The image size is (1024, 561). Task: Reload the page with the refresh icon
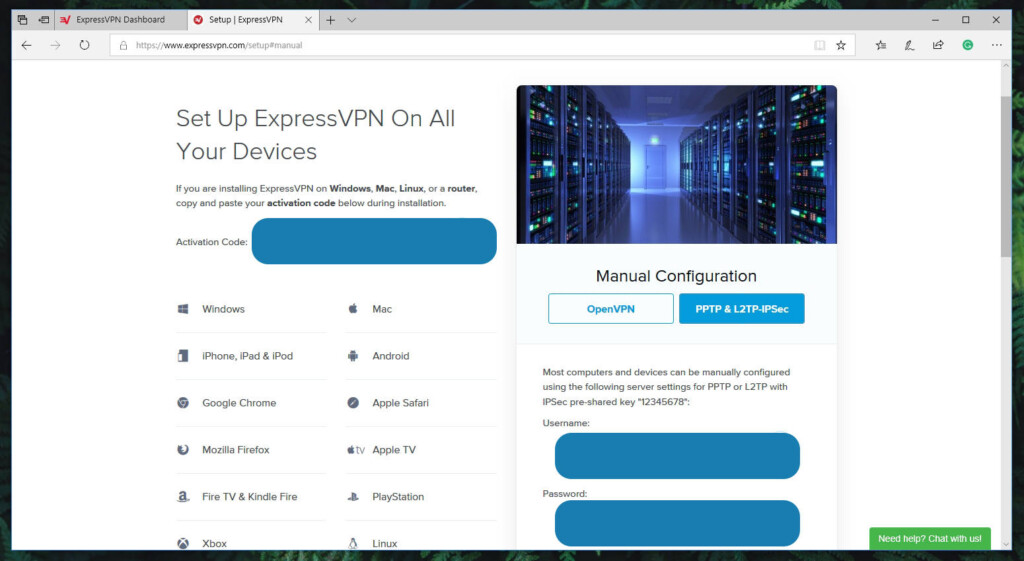click(x=84, y=45)
